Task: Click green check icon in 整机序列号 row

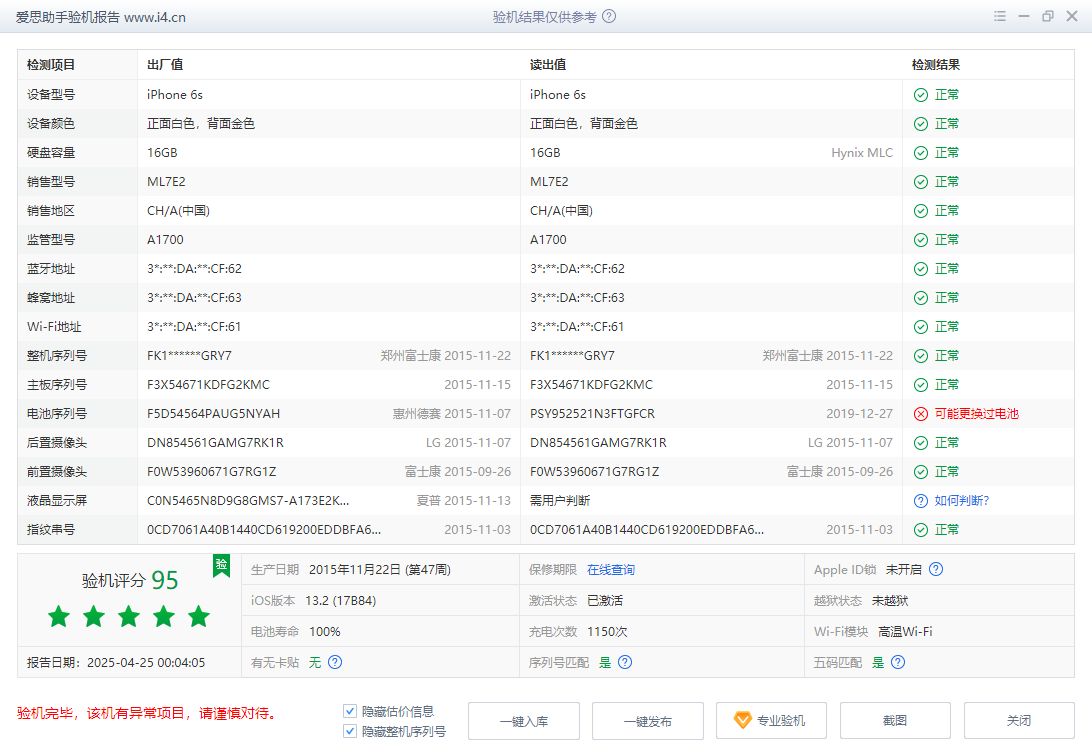Action: 921,356
